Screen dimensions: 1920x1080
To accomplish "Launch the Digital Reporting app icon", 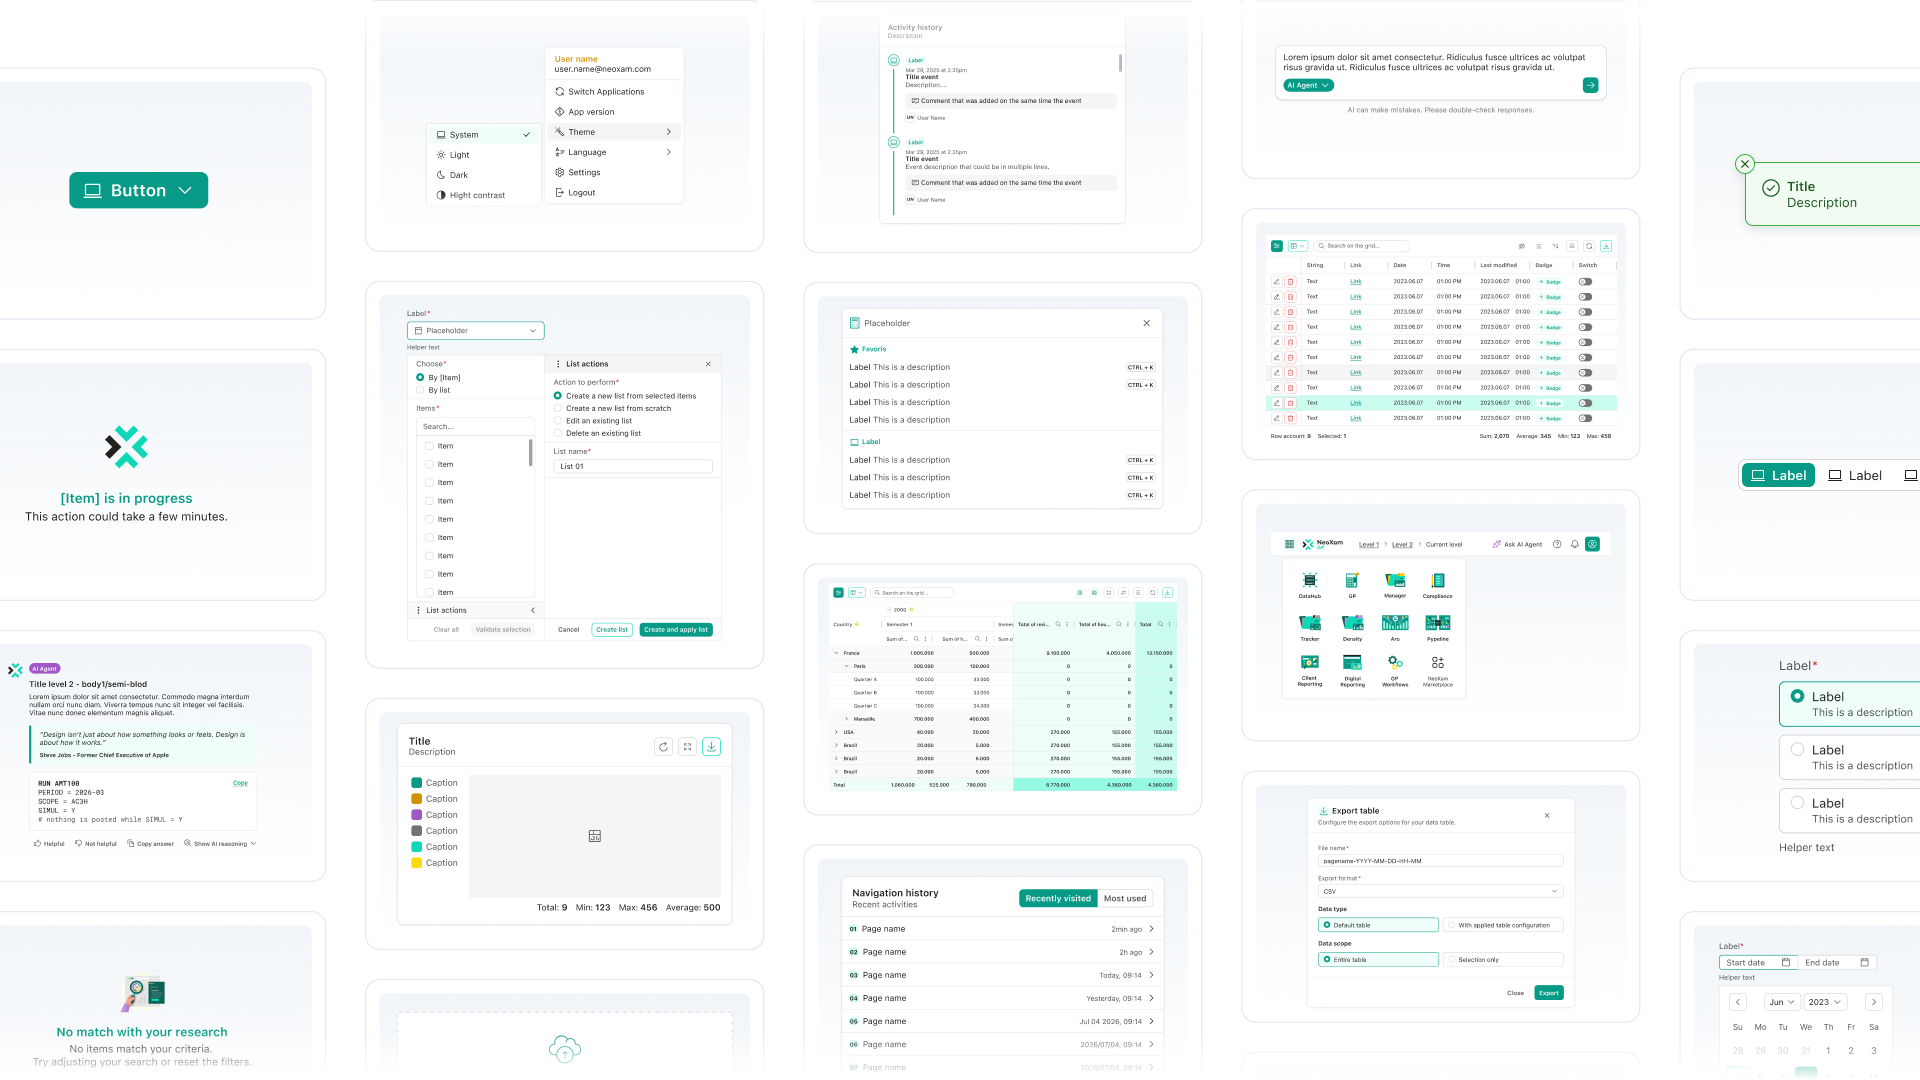I will pos(1352,663).
